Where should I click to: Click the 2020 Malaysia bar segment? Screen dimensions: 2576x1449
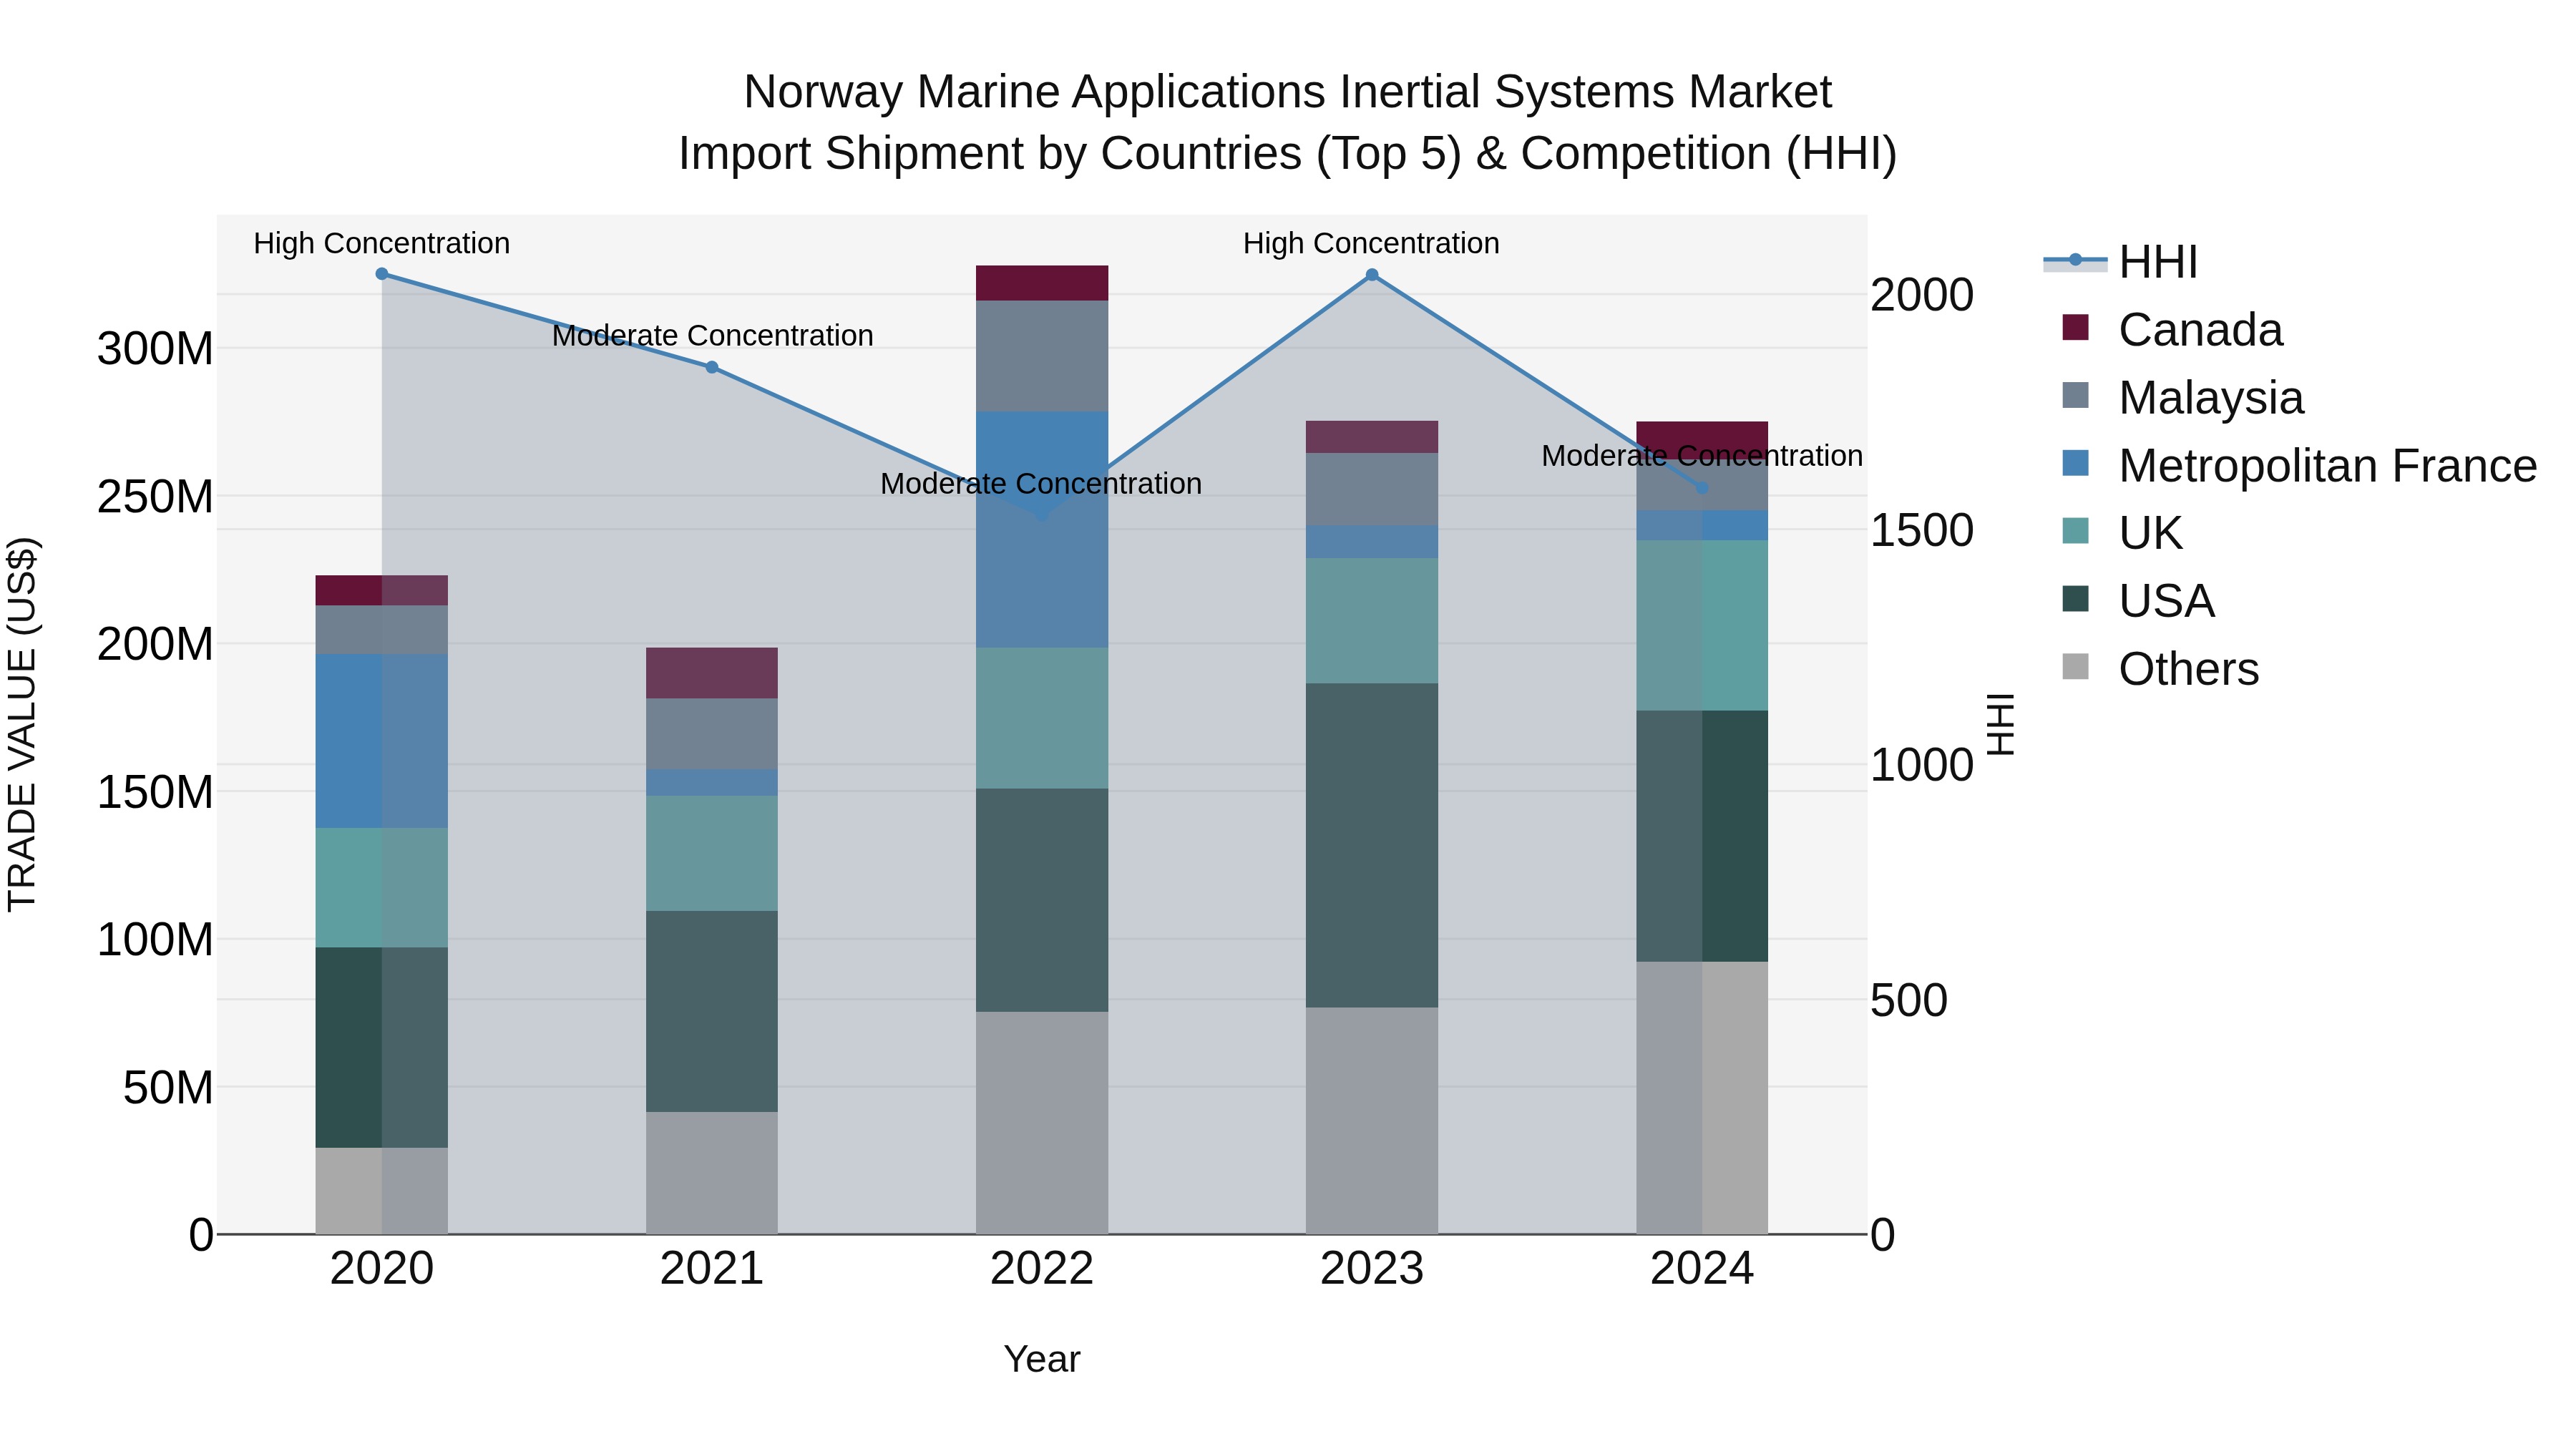(382, 630)
